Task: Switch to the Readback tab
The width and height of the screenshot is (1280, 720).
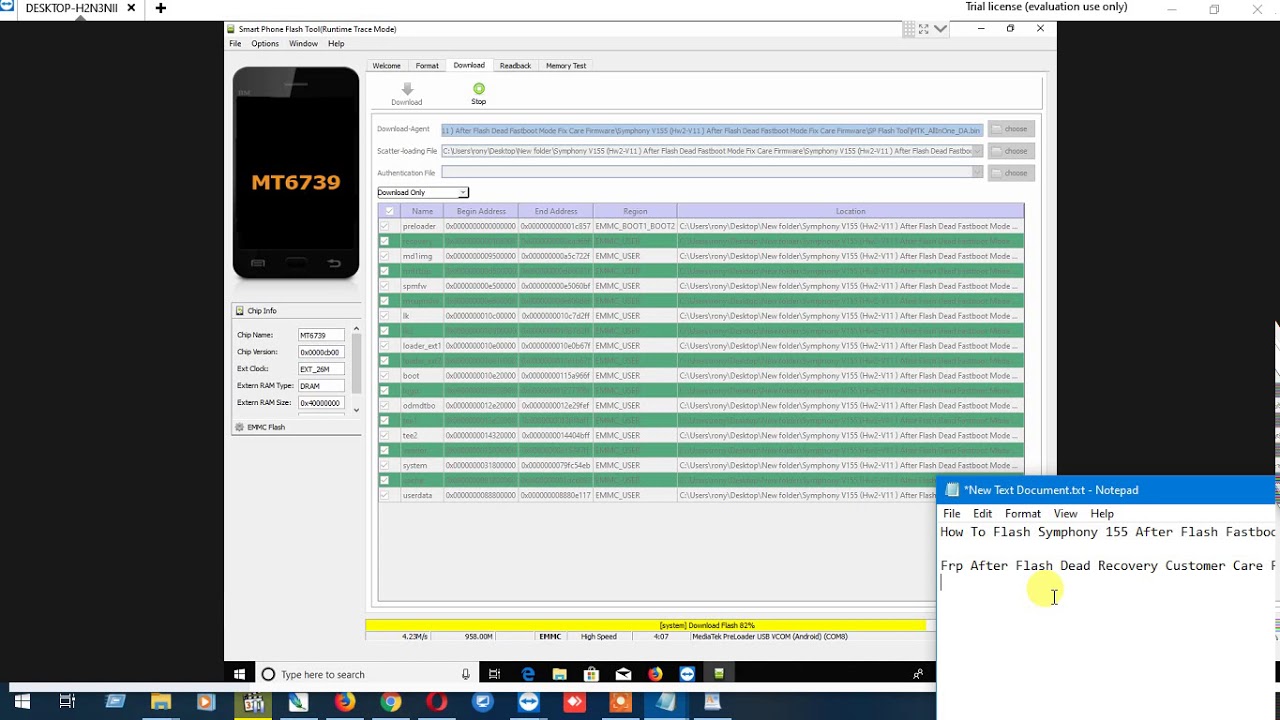Action: click(x=515, y=66)
